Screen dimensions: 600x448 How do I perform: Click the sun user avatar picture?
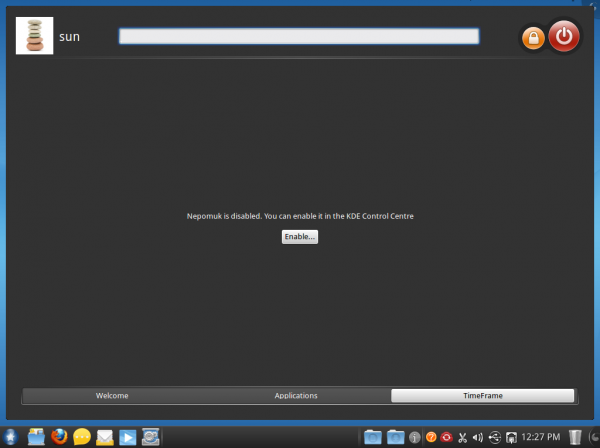pos(34,36)
